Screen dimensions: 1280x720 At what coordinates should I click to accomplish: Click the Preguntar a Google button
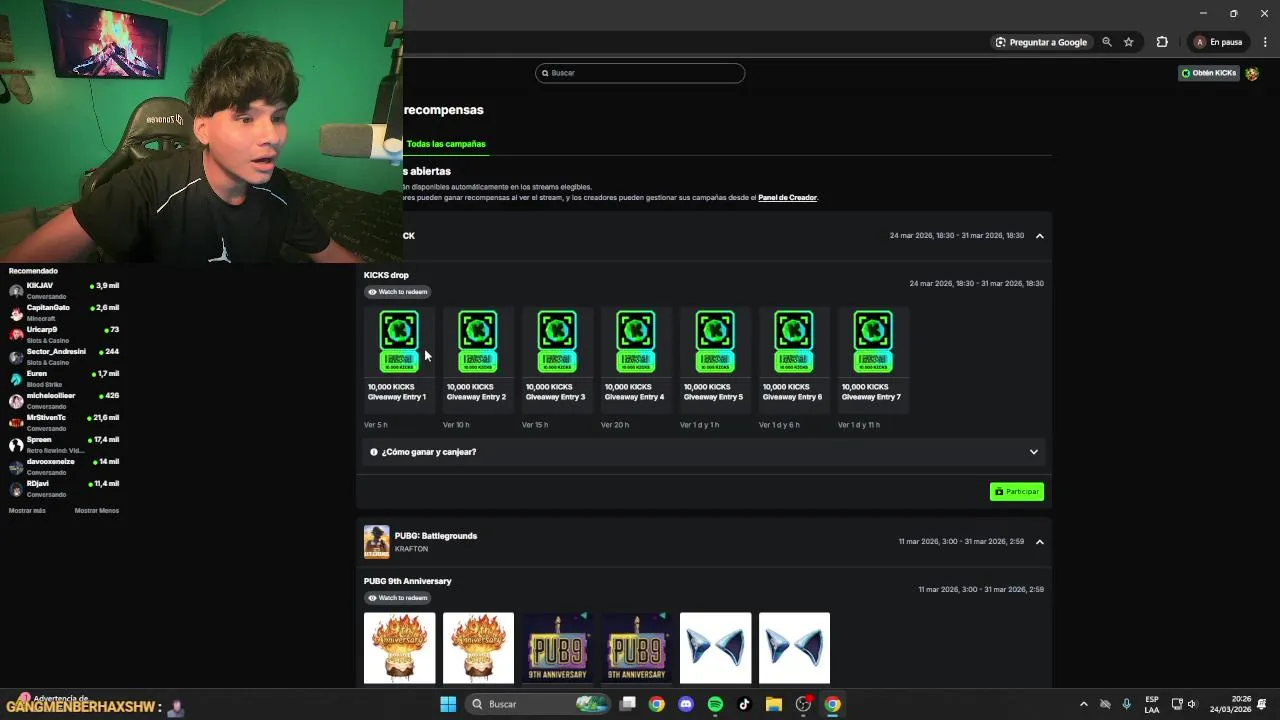pos(1041,42)
